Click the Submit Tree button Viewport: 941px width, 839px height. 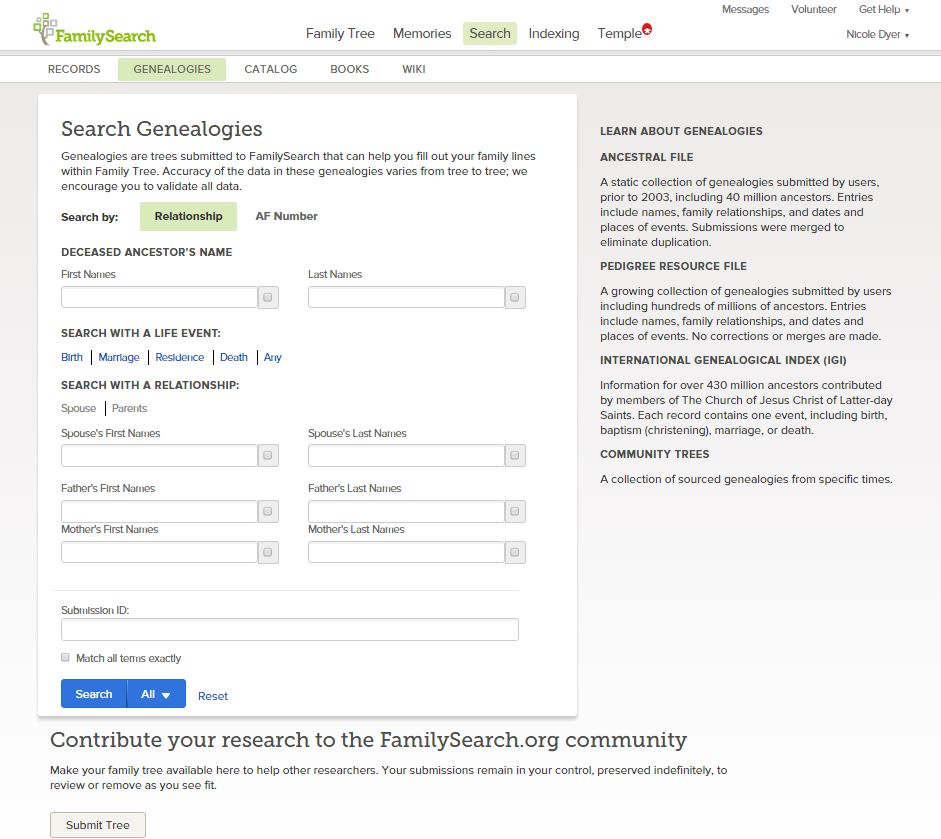pyautogui.click(x=98, y=825)
